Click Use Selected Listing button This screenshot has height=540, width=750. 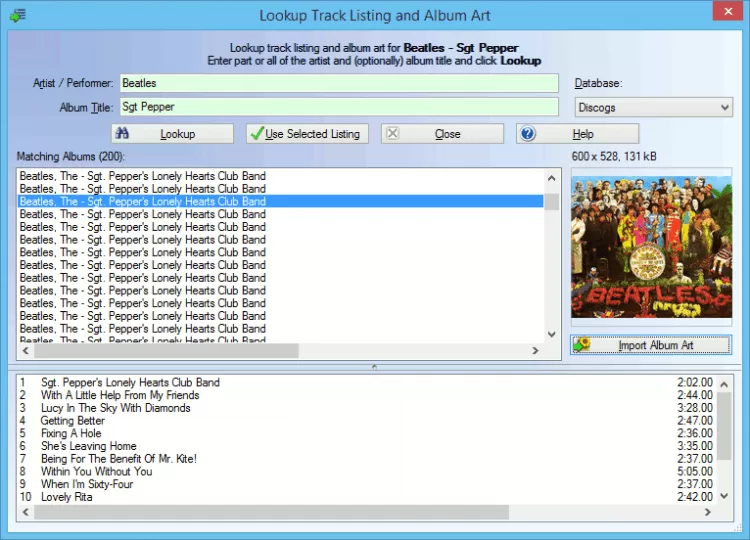coord(307,134)
